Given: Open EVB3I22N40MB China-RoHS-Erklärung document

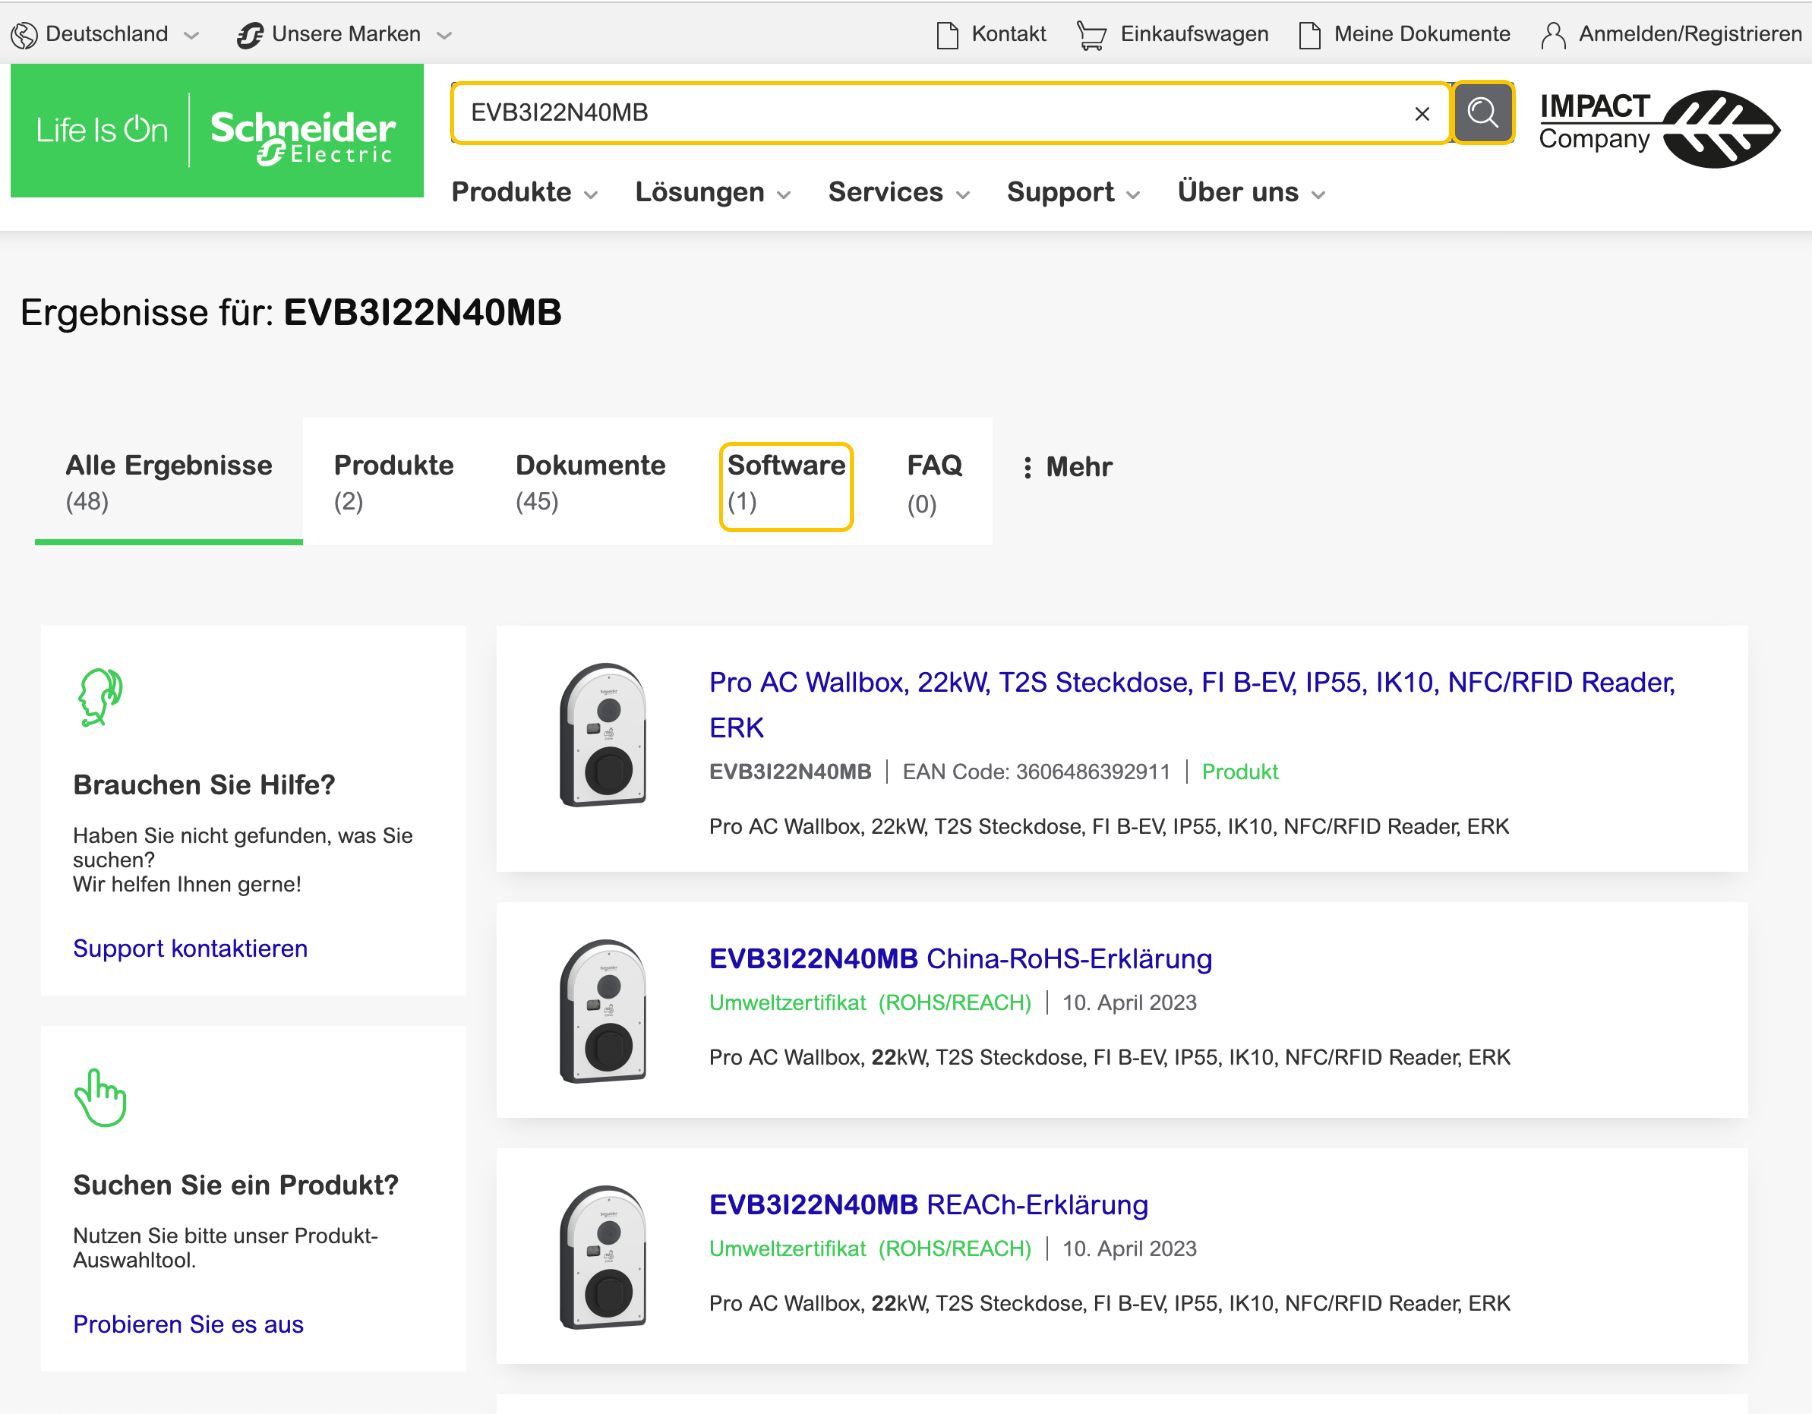Looking at the screenshot, I should tap(960, 959).
